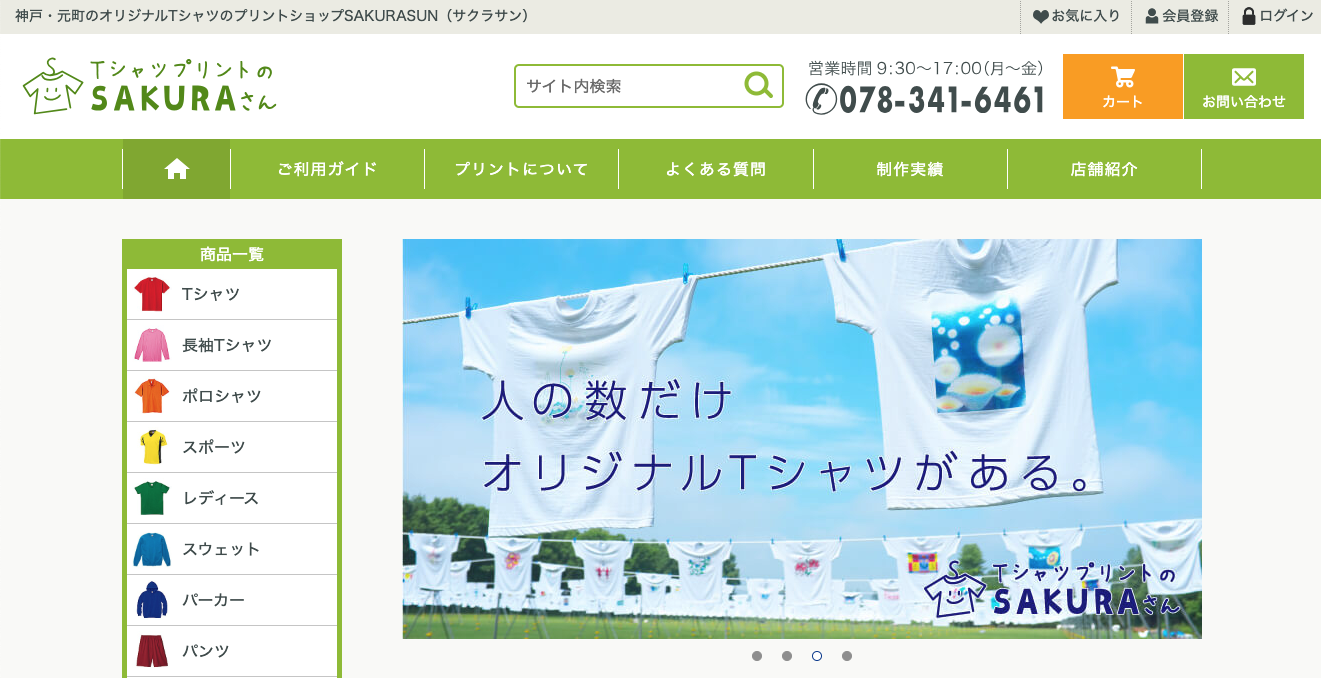Open お気に入り favorites link
1321x678 pixels.
coord(1076,16)
